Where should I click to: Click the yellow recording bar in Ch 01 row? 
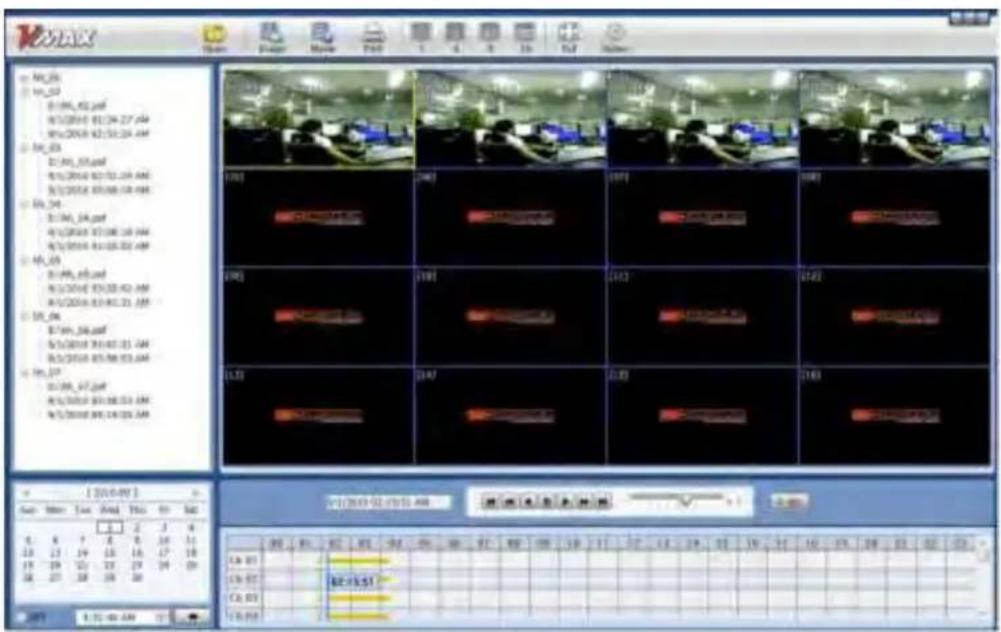pos(358,561)
